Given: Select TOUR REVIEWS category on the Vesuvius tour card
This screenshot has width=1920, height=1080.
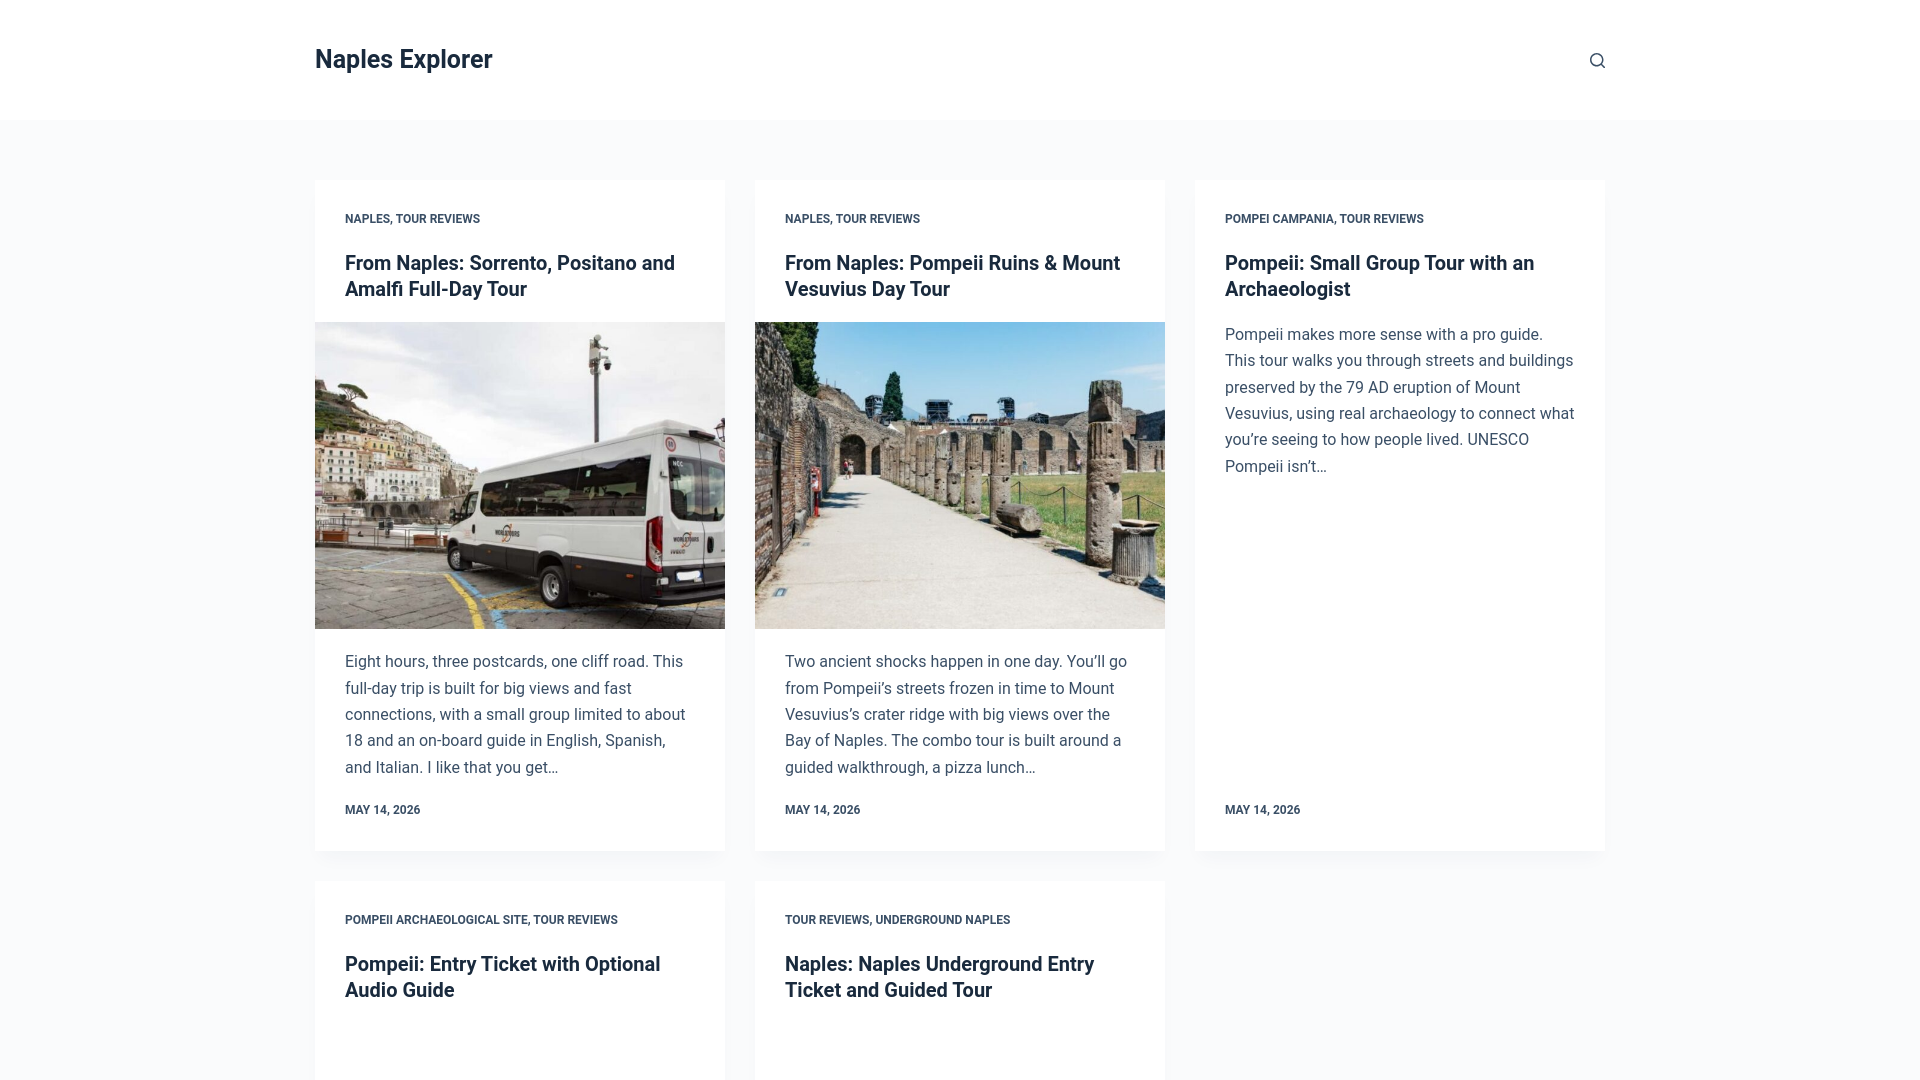Looking at the screenshot, I should (x=878, y=219).
